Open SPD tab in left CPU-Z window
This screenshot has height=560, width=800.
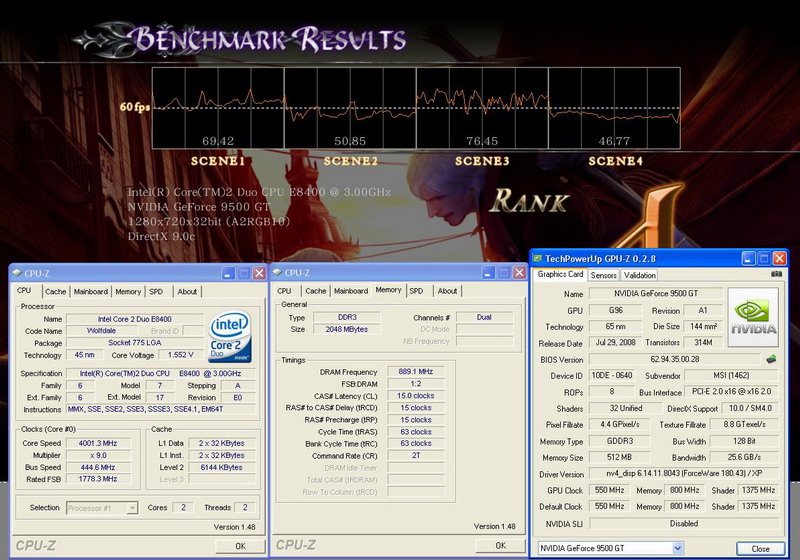pyautogui.click(x=156, y=292)
